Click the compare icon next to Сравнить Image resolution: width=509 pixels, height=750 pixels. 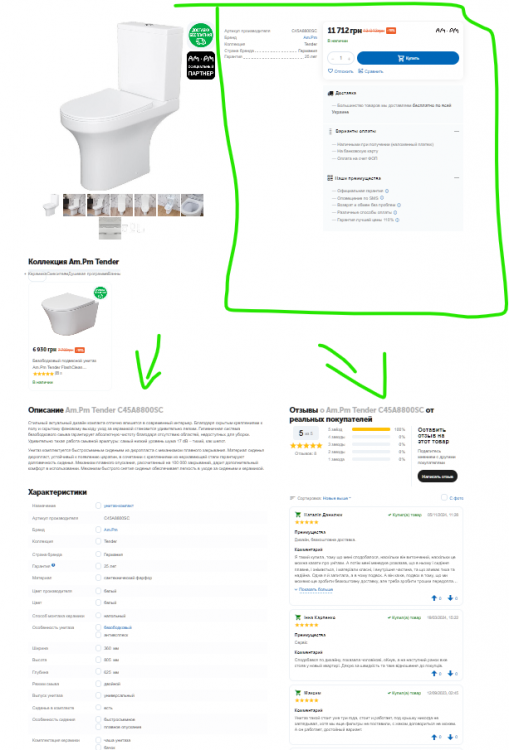point(361,71)
